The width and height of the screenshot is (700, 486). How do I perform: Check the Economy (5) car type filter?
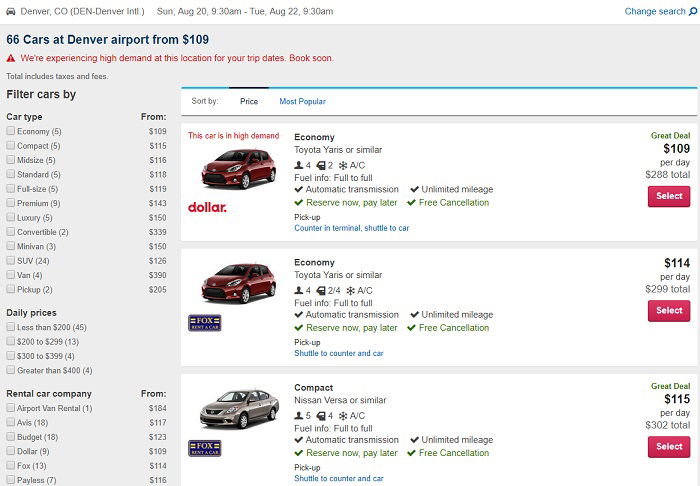tap(11, 131)
